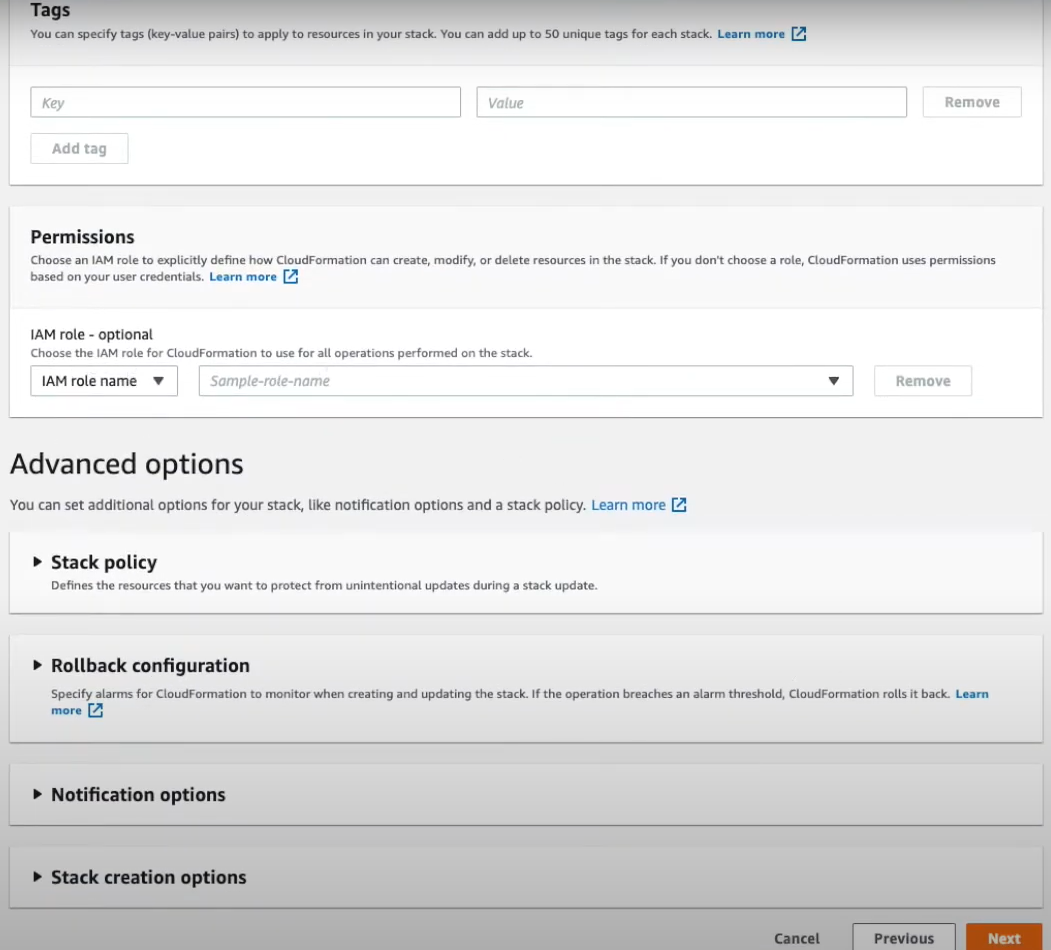1051x950 pixels.
Task: Click the tag Value input field
Action: (x=691, y=102)
